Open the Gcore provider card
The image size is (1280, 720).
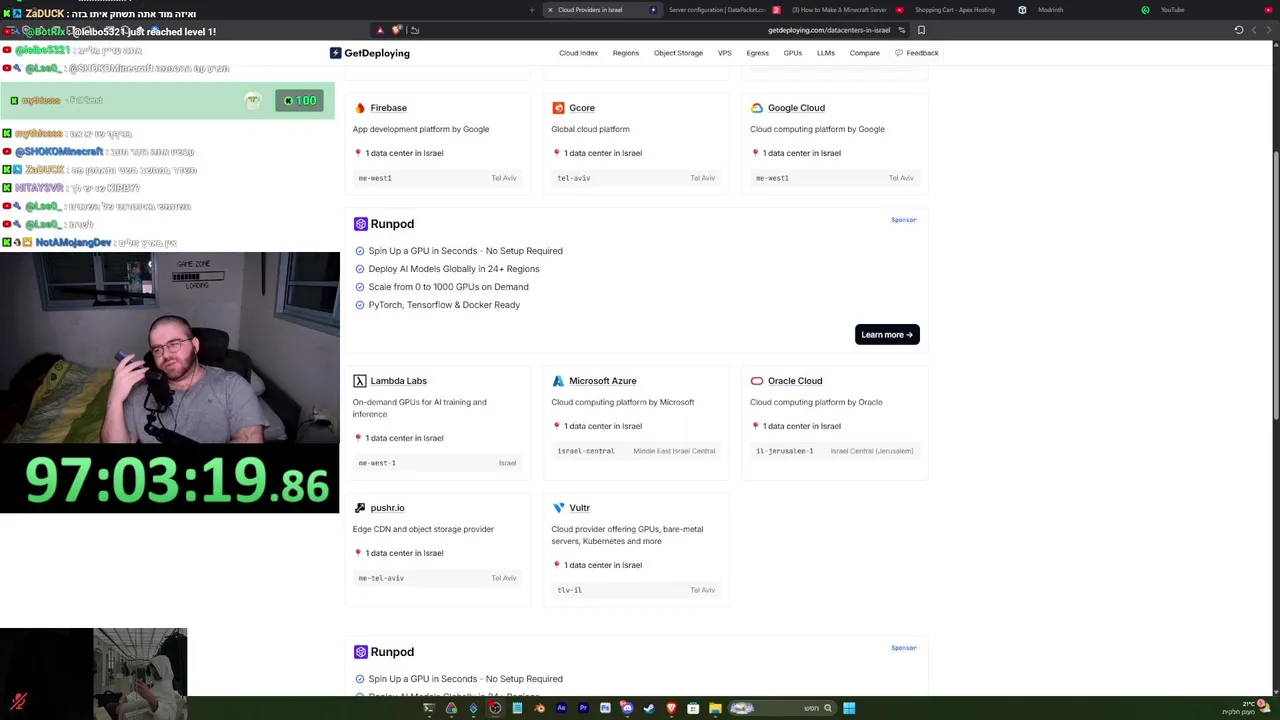[x=635, y=143]
